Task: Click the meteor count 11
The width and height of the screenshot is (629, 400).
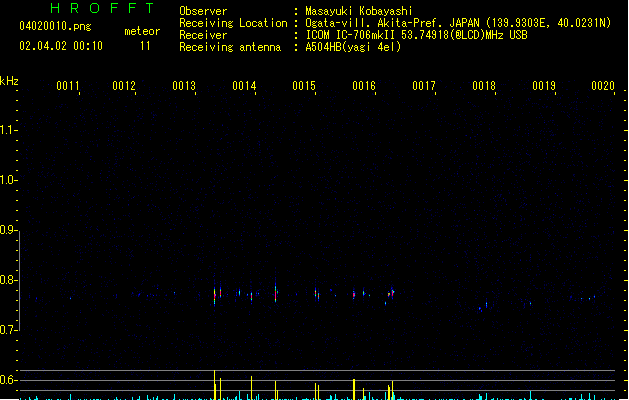Action: coord(145,46)
